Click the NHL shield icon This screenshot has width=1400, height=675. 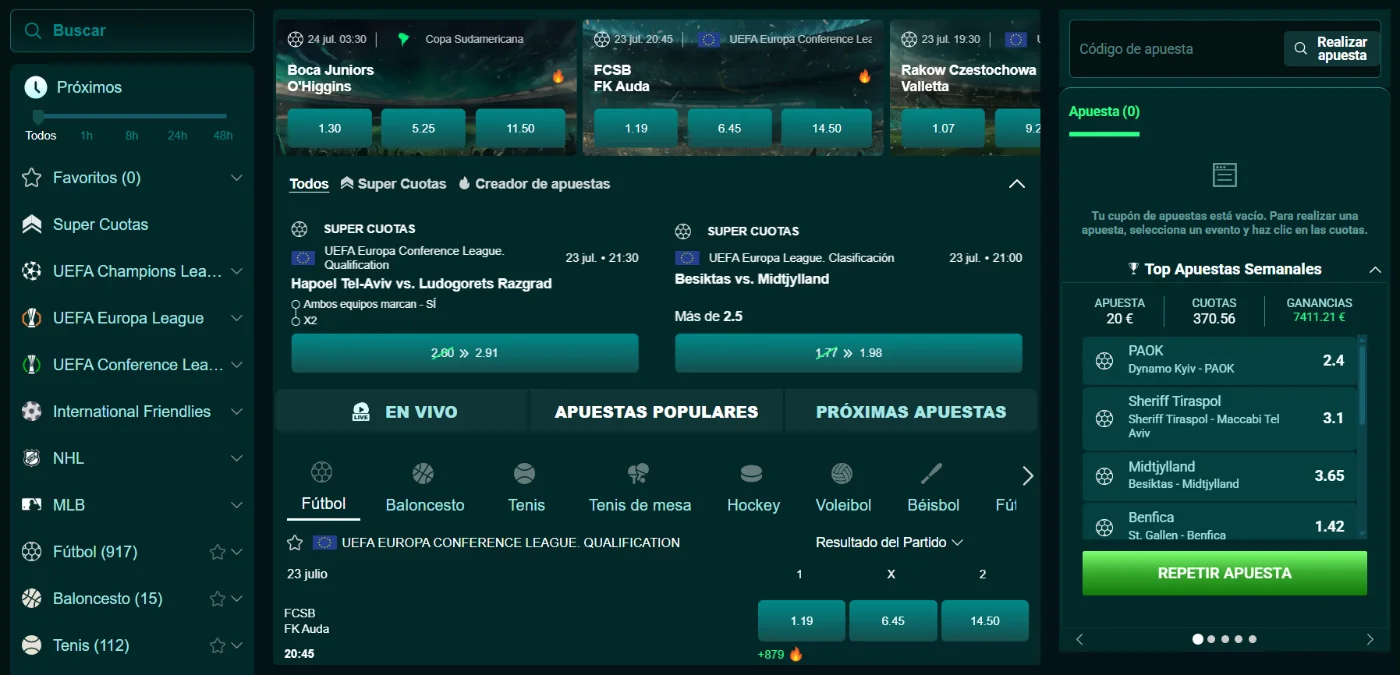click(32, 458)
